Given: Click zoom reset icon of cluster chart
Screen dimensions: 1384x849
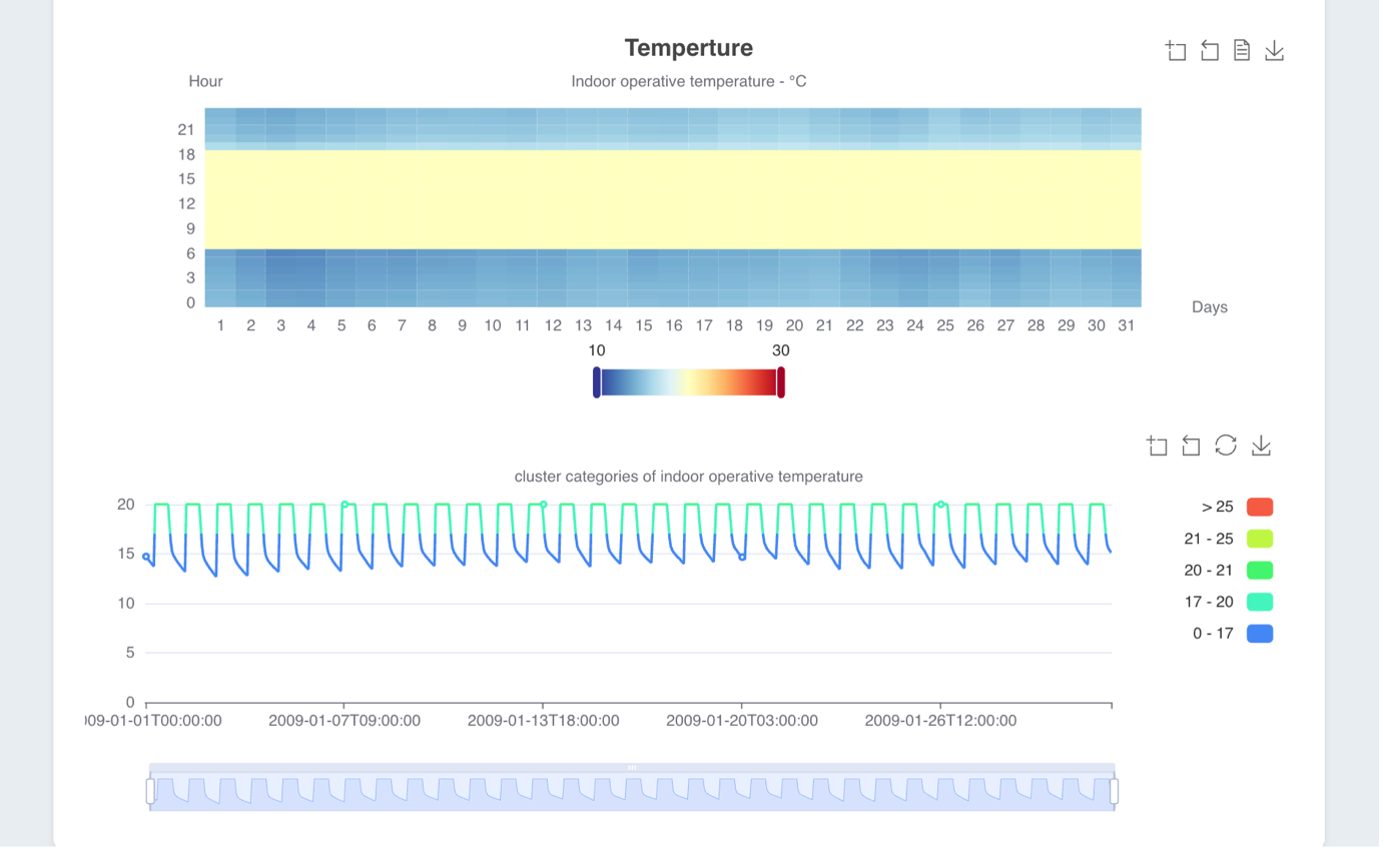Looking at the screenshot, I should pyautogui.click(x=1190, y=446).
